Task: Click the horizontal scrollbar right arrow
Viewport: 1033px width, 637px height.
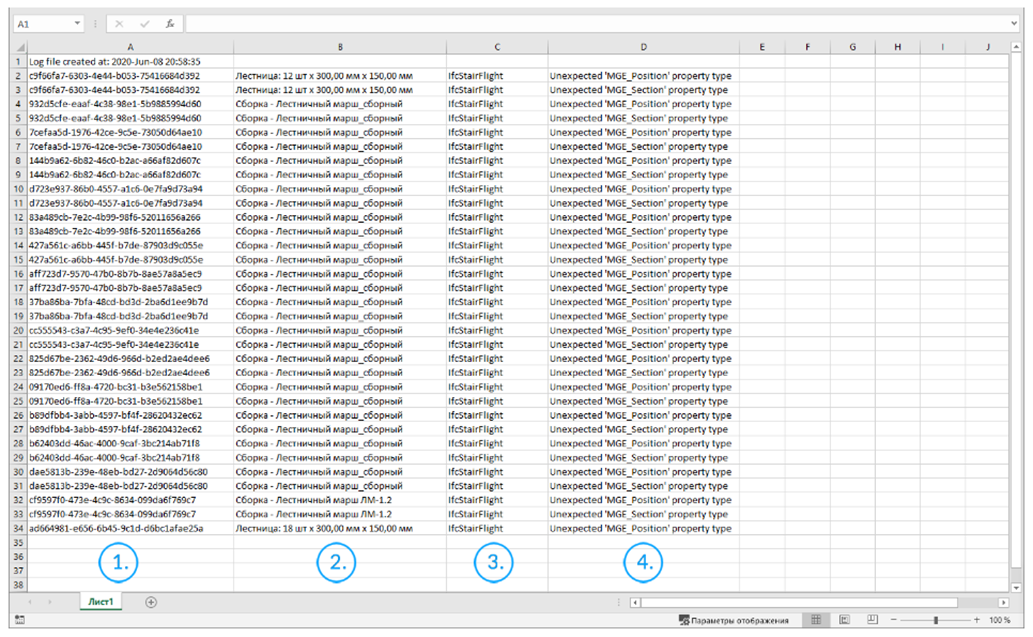Action: point(1003,602)
